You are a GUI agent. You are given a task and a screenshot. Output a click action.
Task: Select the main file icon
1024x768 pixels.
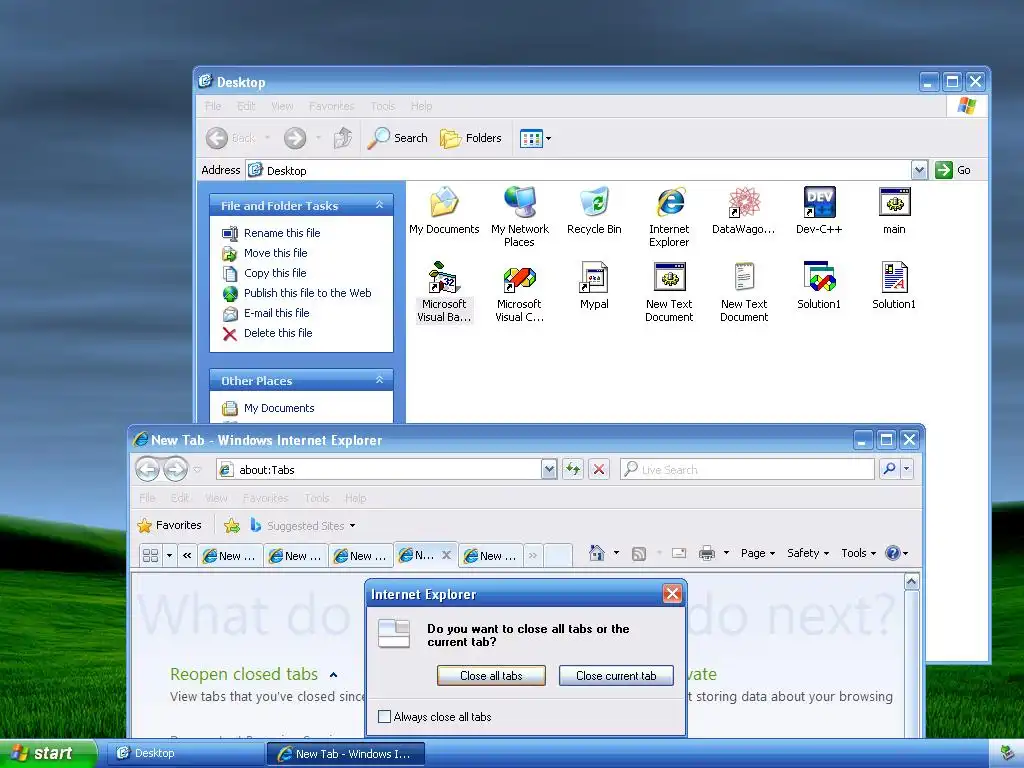894,210
